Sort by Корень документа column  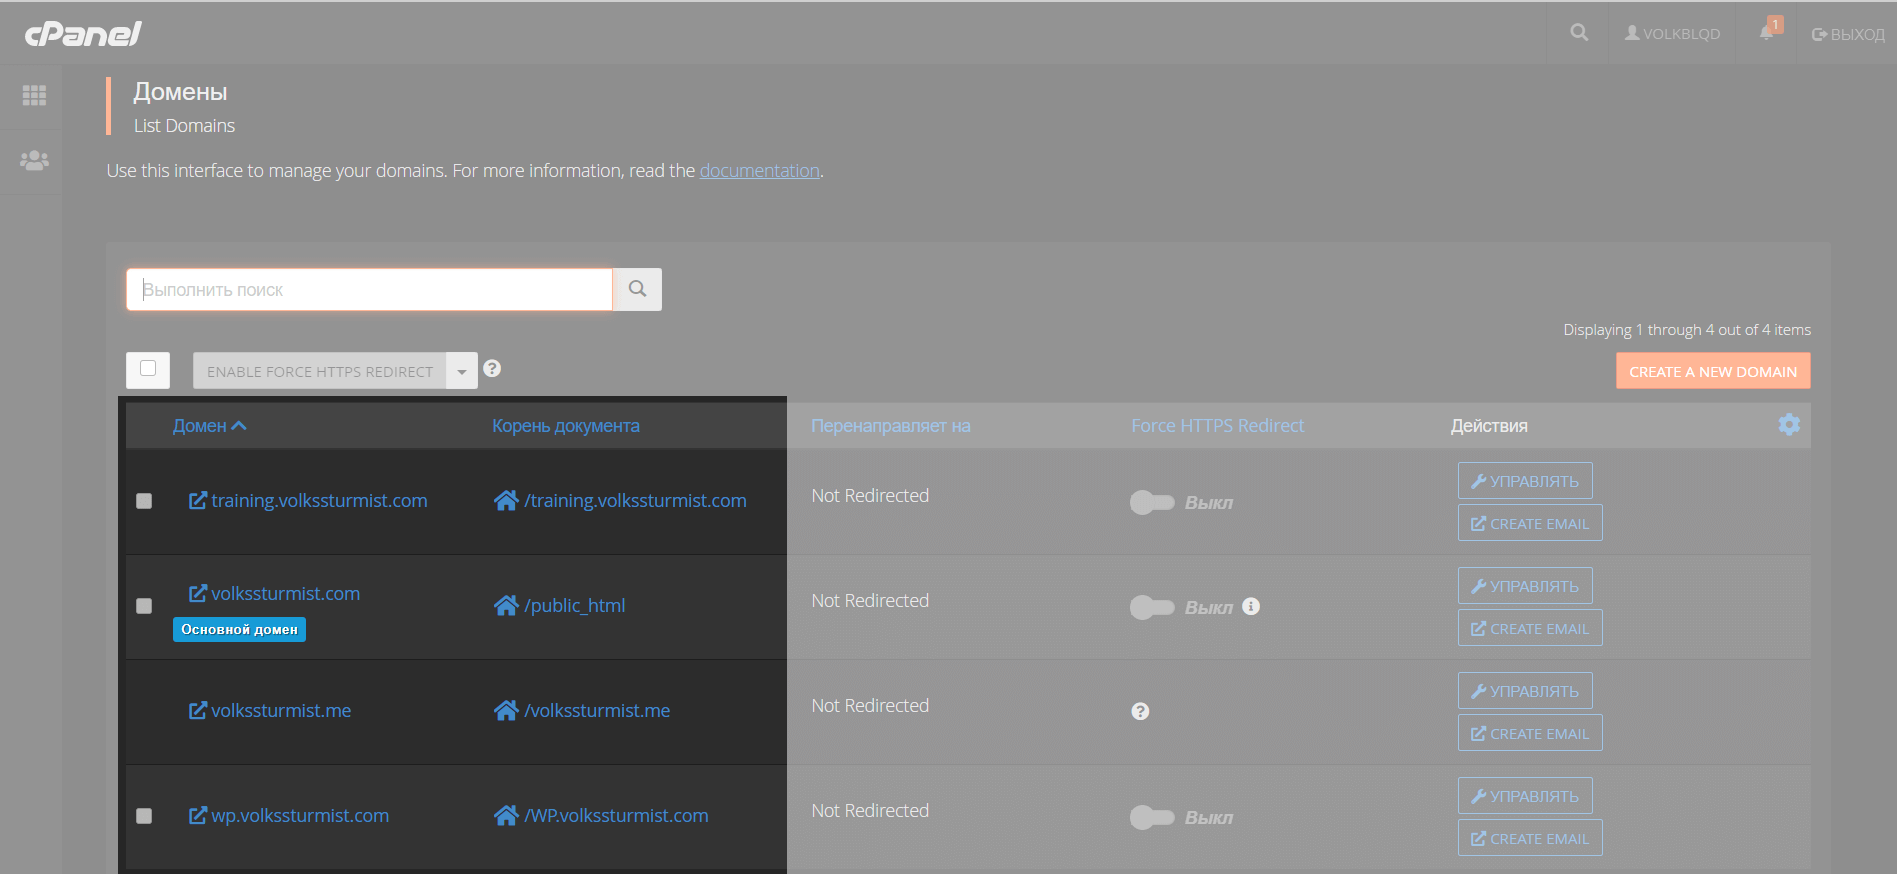[x=566, y=425]
